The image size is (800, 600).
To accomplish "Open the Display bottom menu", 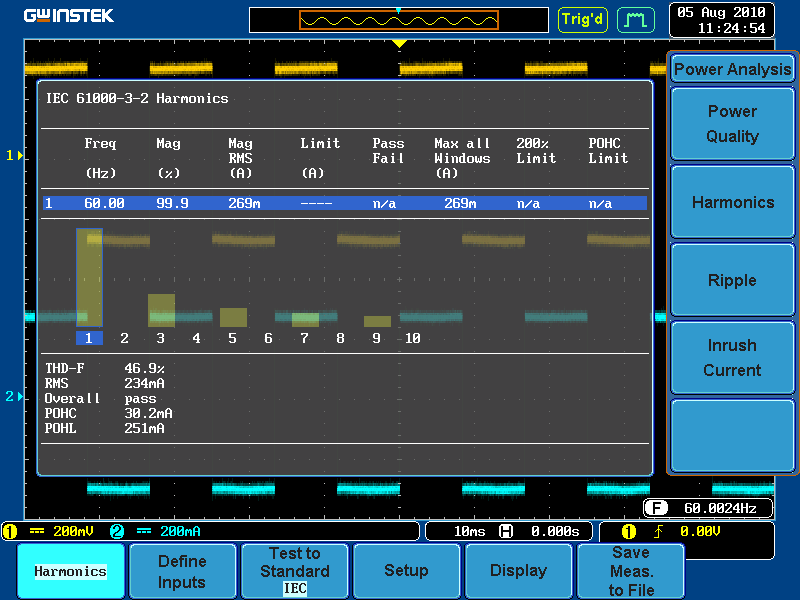I will [x=518, y=571].
